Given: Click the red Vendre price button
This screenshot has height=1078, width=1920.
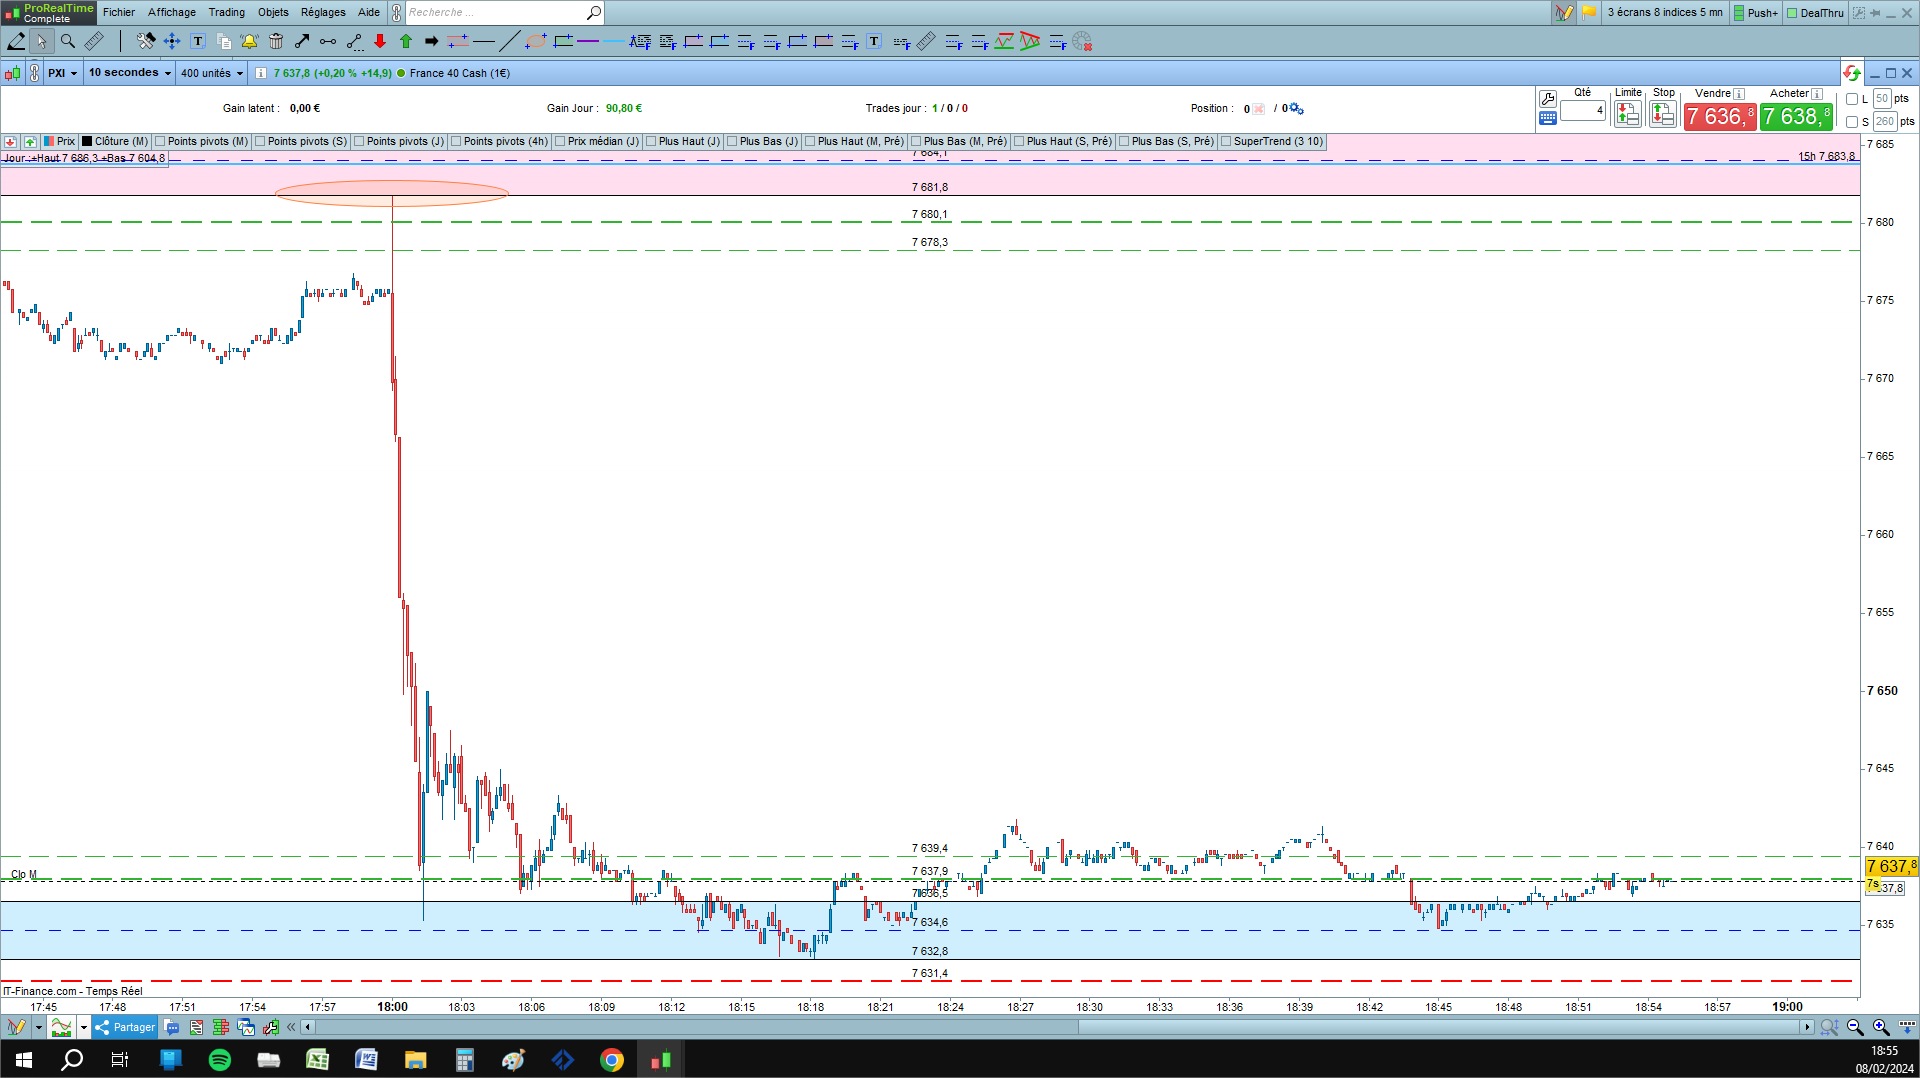Looking at the screenshot, I should (1719, 117).
